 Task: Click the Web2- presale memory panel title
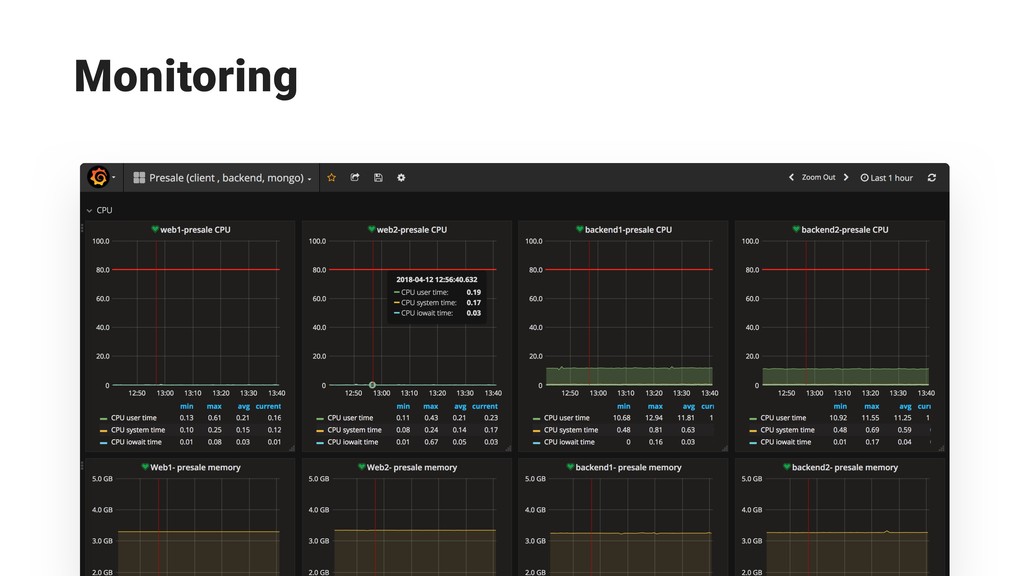tap(411, 467)
